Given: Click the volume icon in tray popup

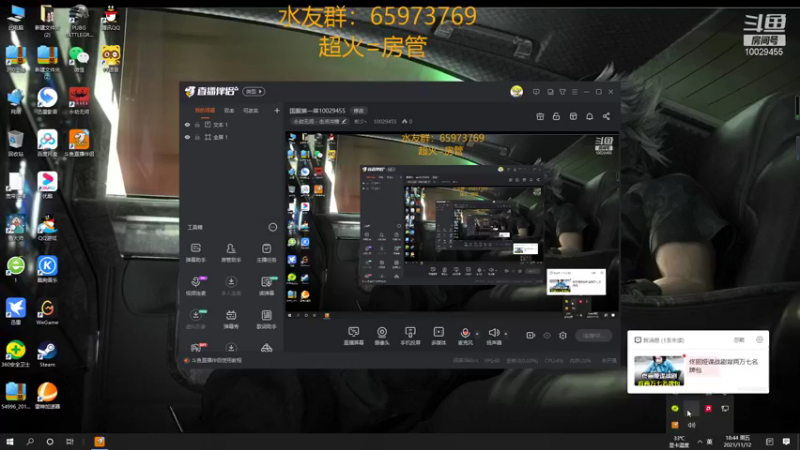Looking at the screenshot, I should point(691,425).
